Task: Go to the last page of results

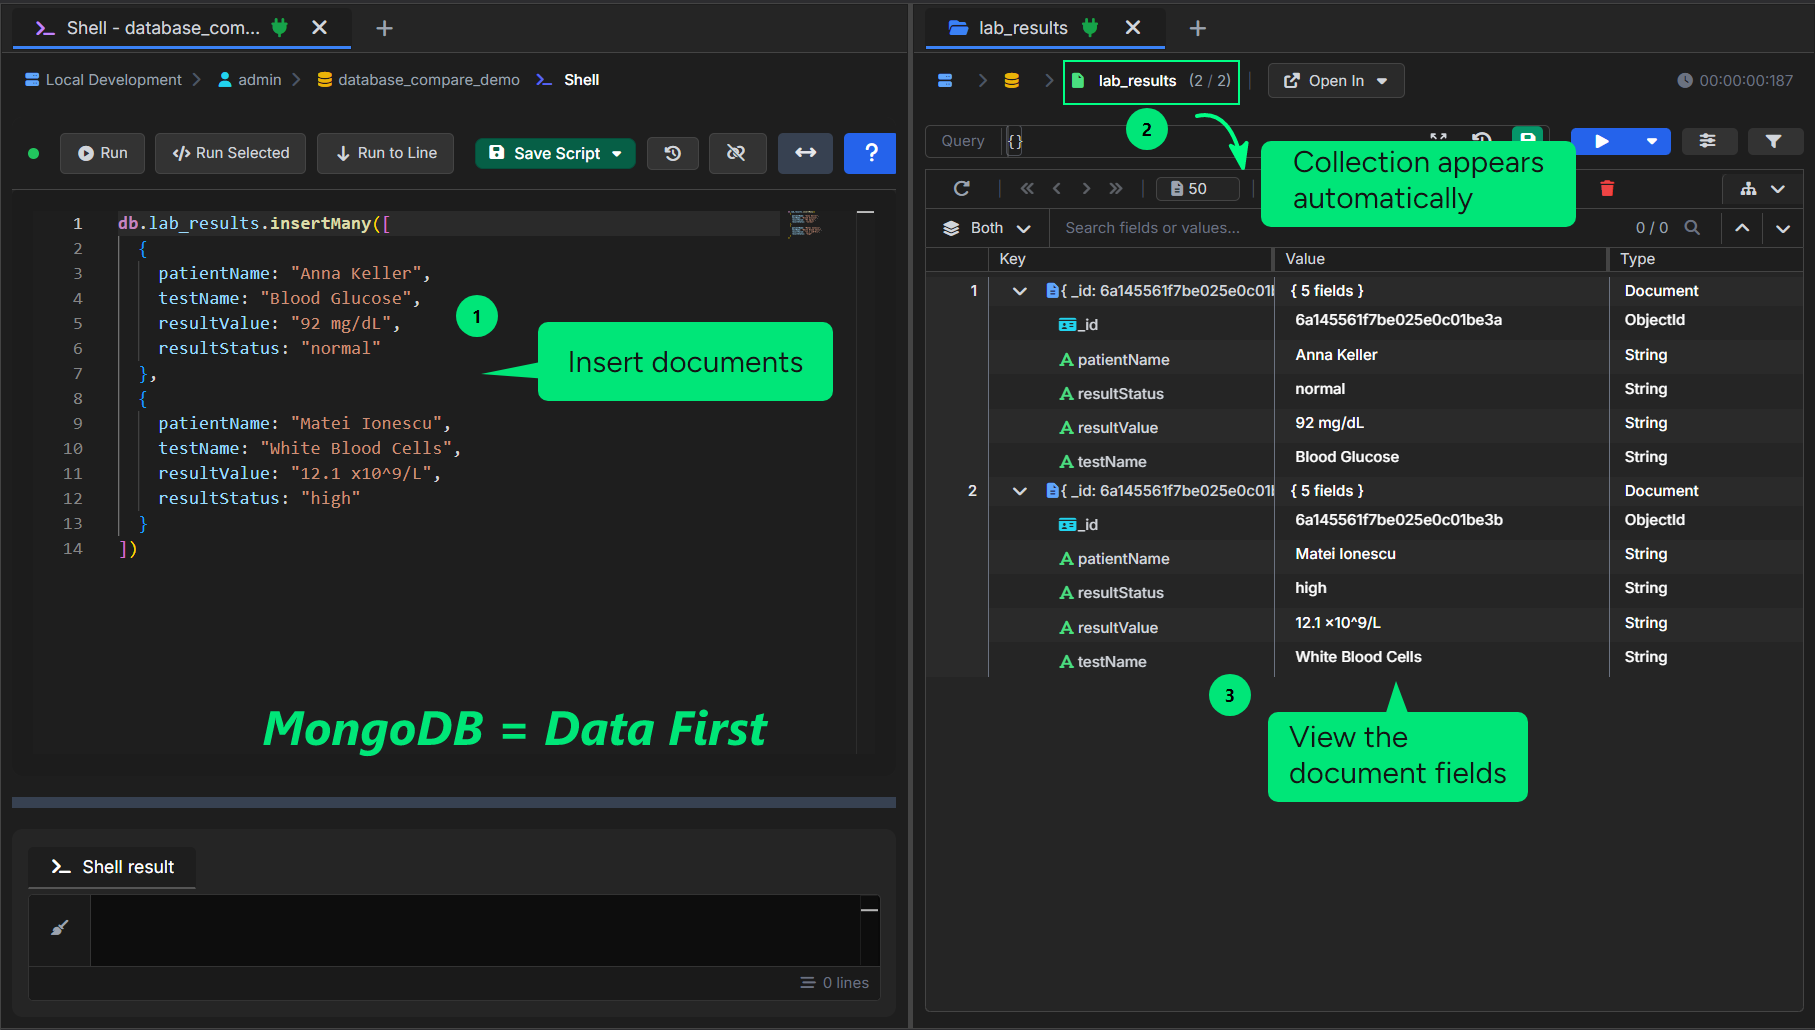Action: (x=1116, y=188)
